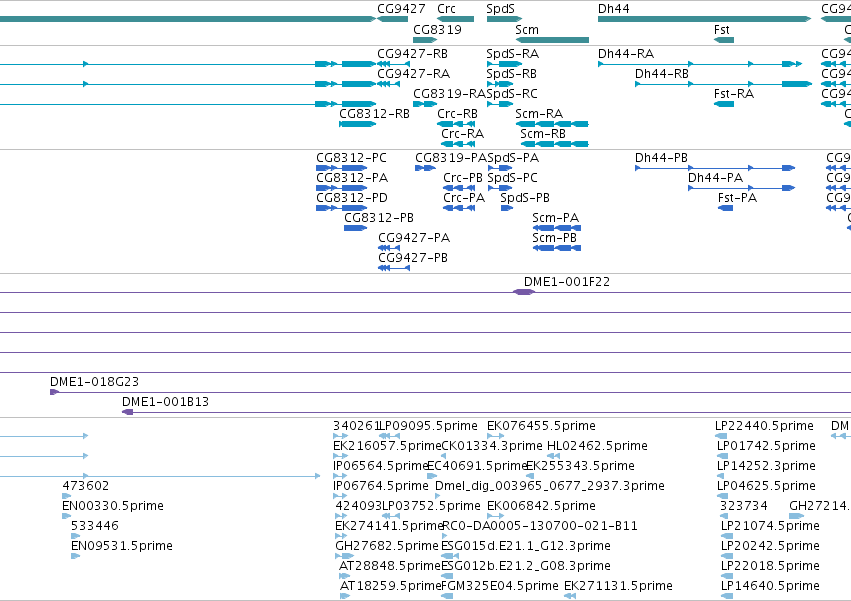Select the Scm-PA protein label

(555, 218)
